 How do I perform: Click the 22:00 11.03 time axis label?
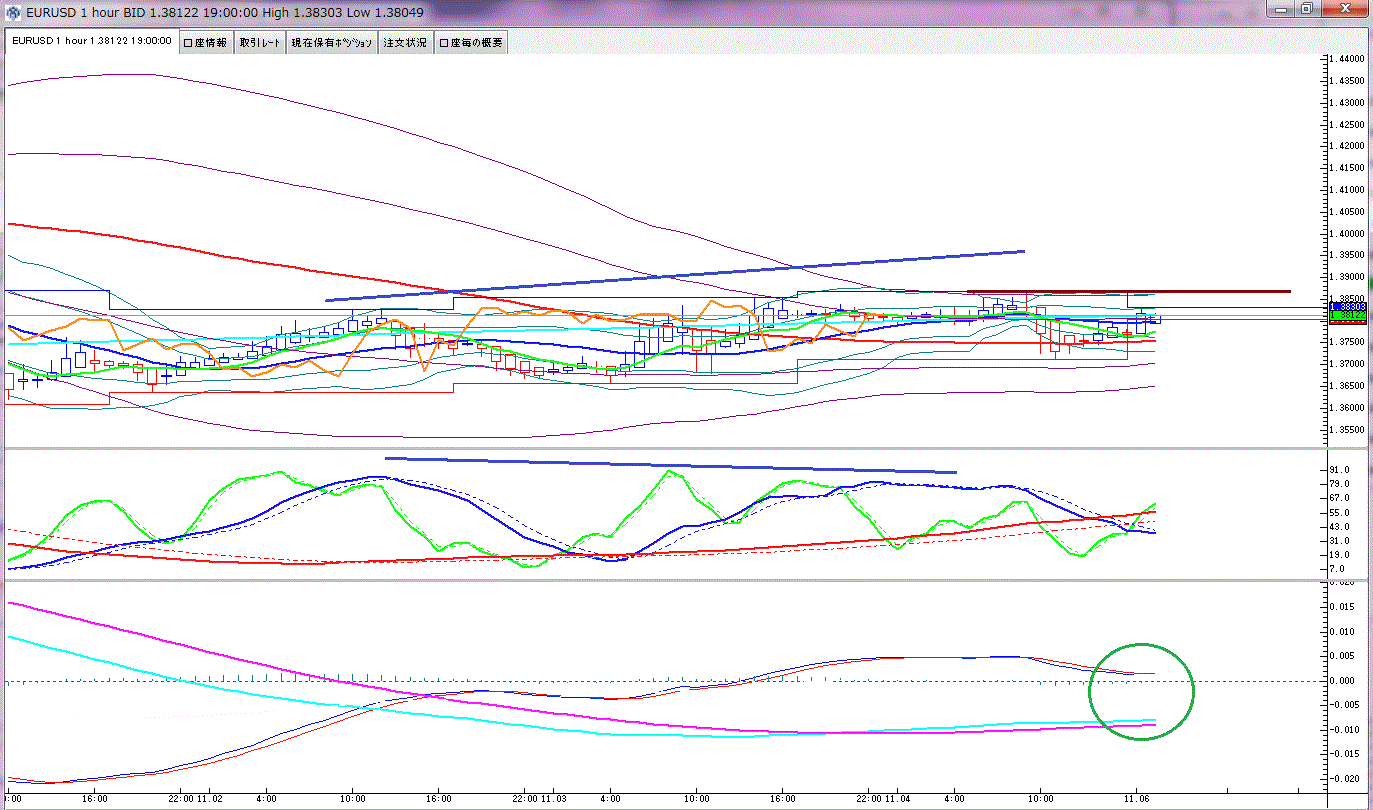tap(542, 800)
